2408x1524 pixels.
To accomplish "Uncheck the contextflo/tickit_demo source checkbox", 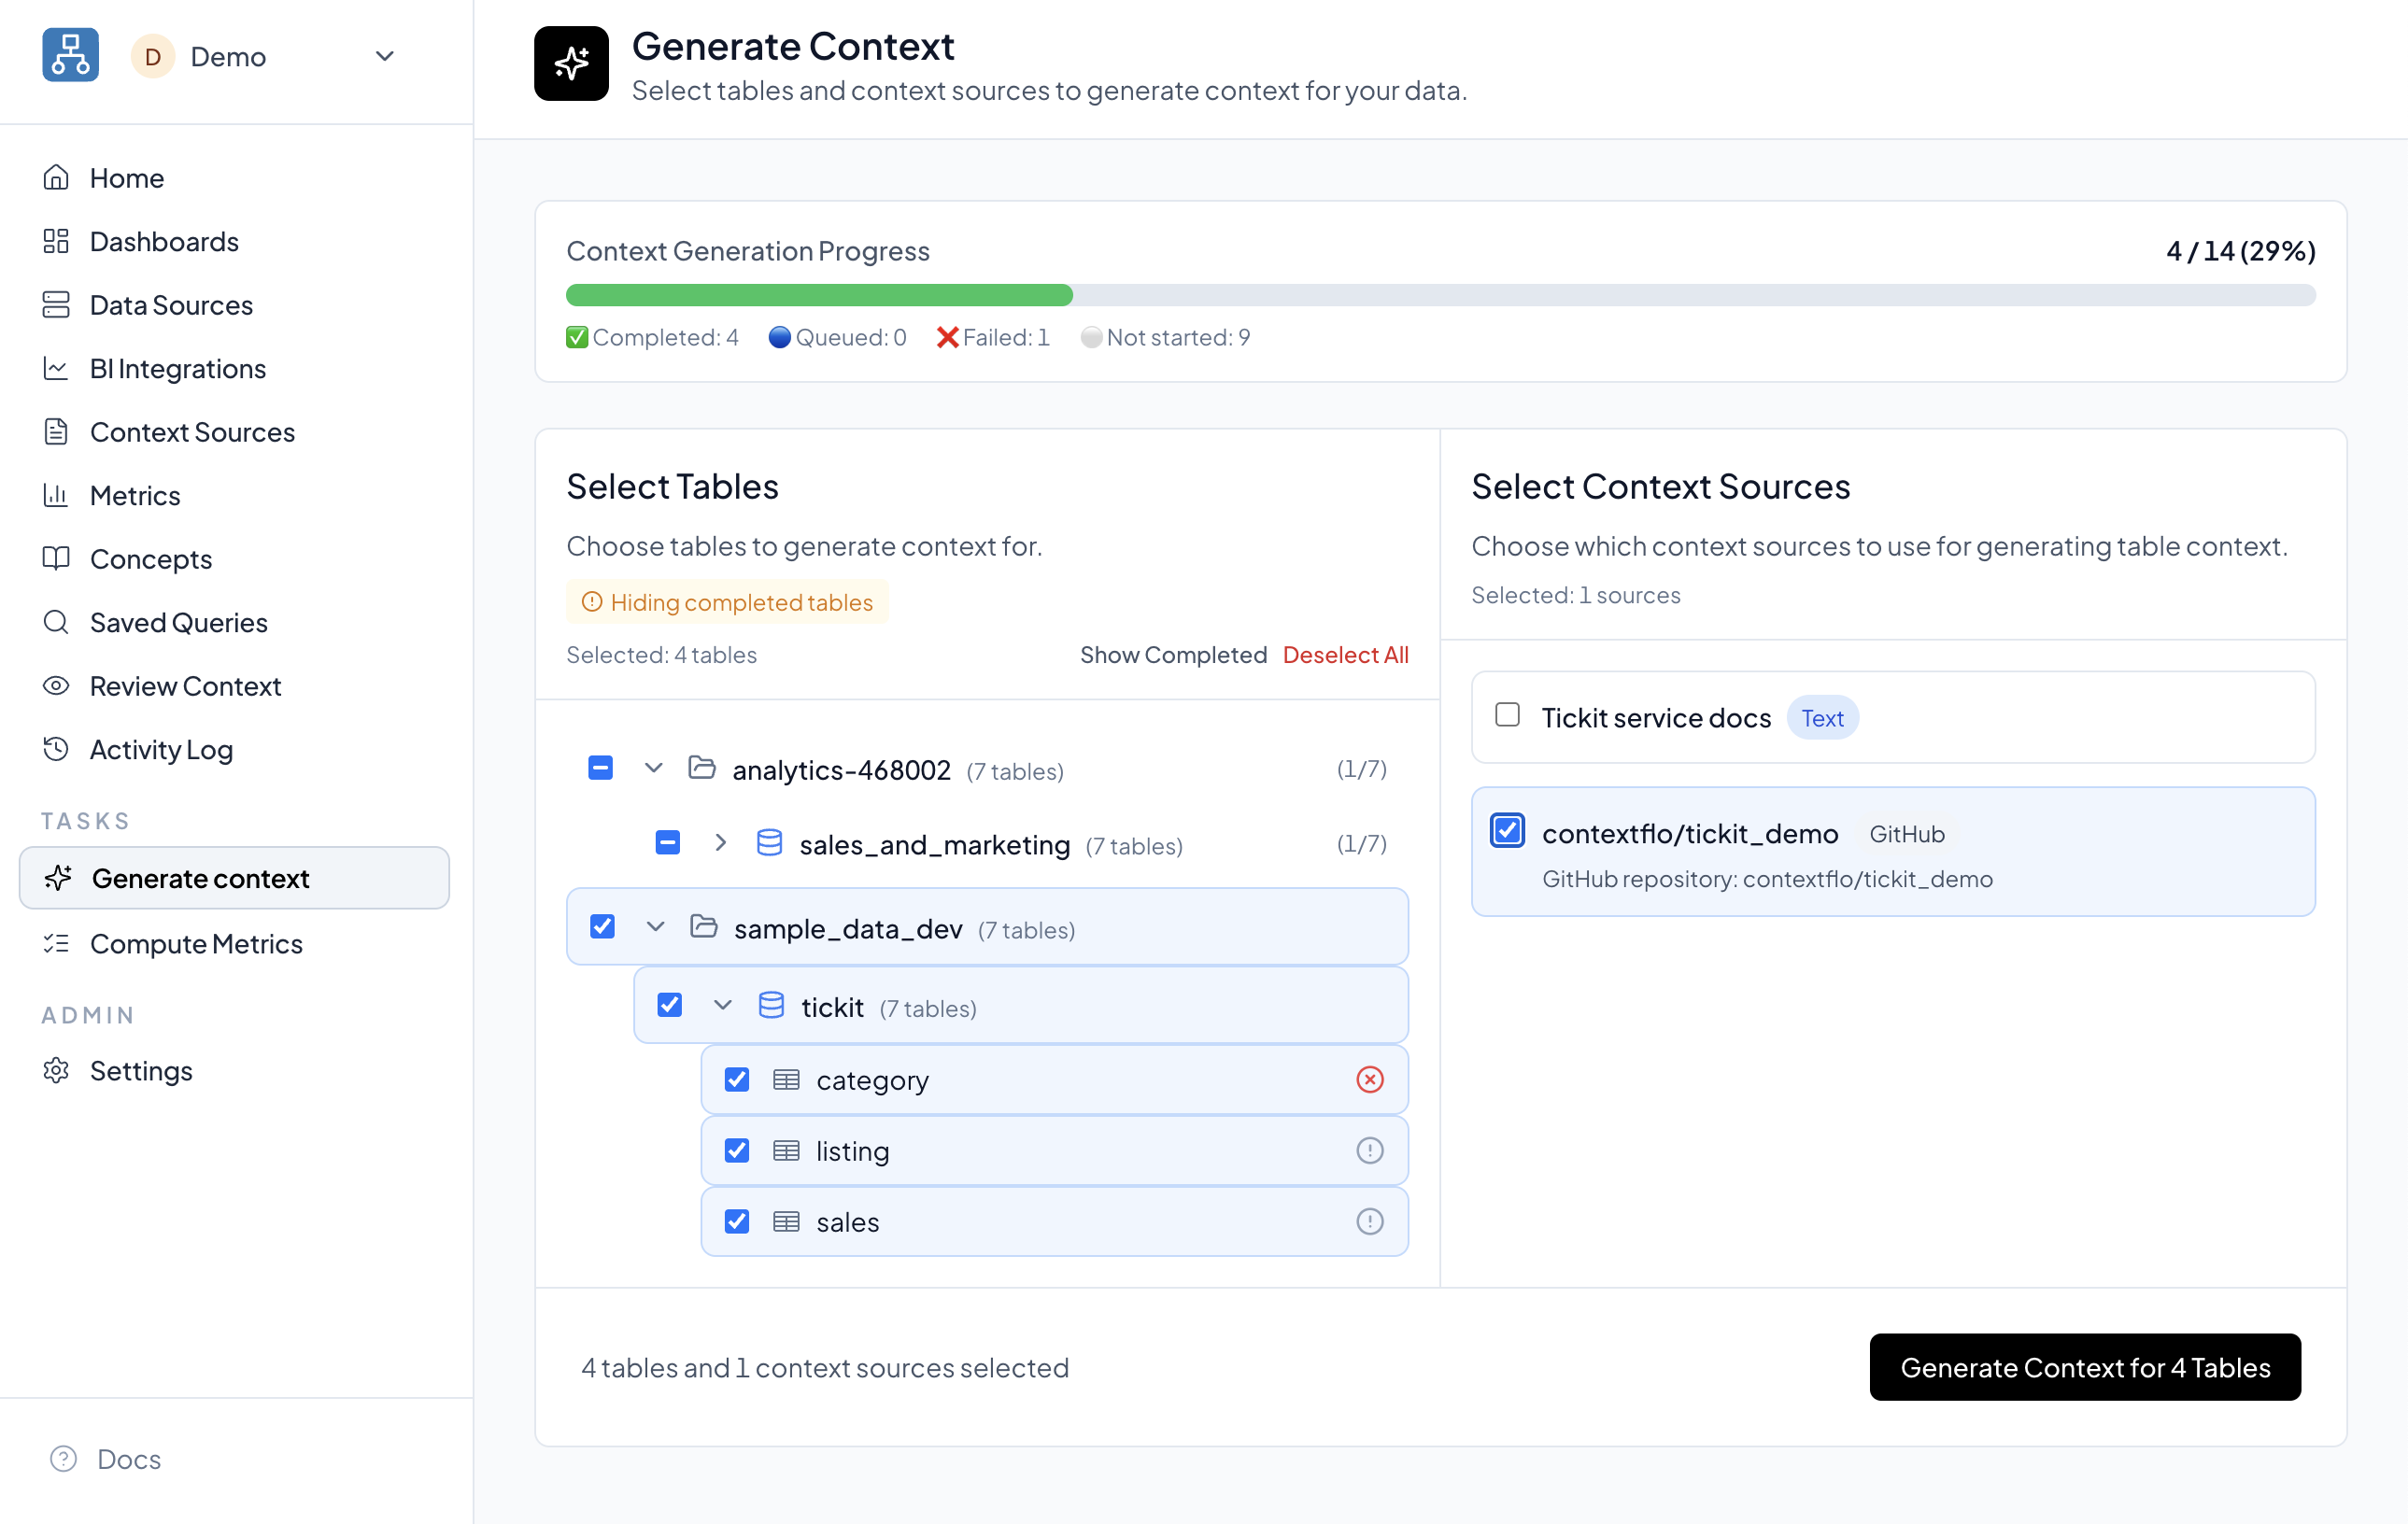I will tap(1507, 831).
